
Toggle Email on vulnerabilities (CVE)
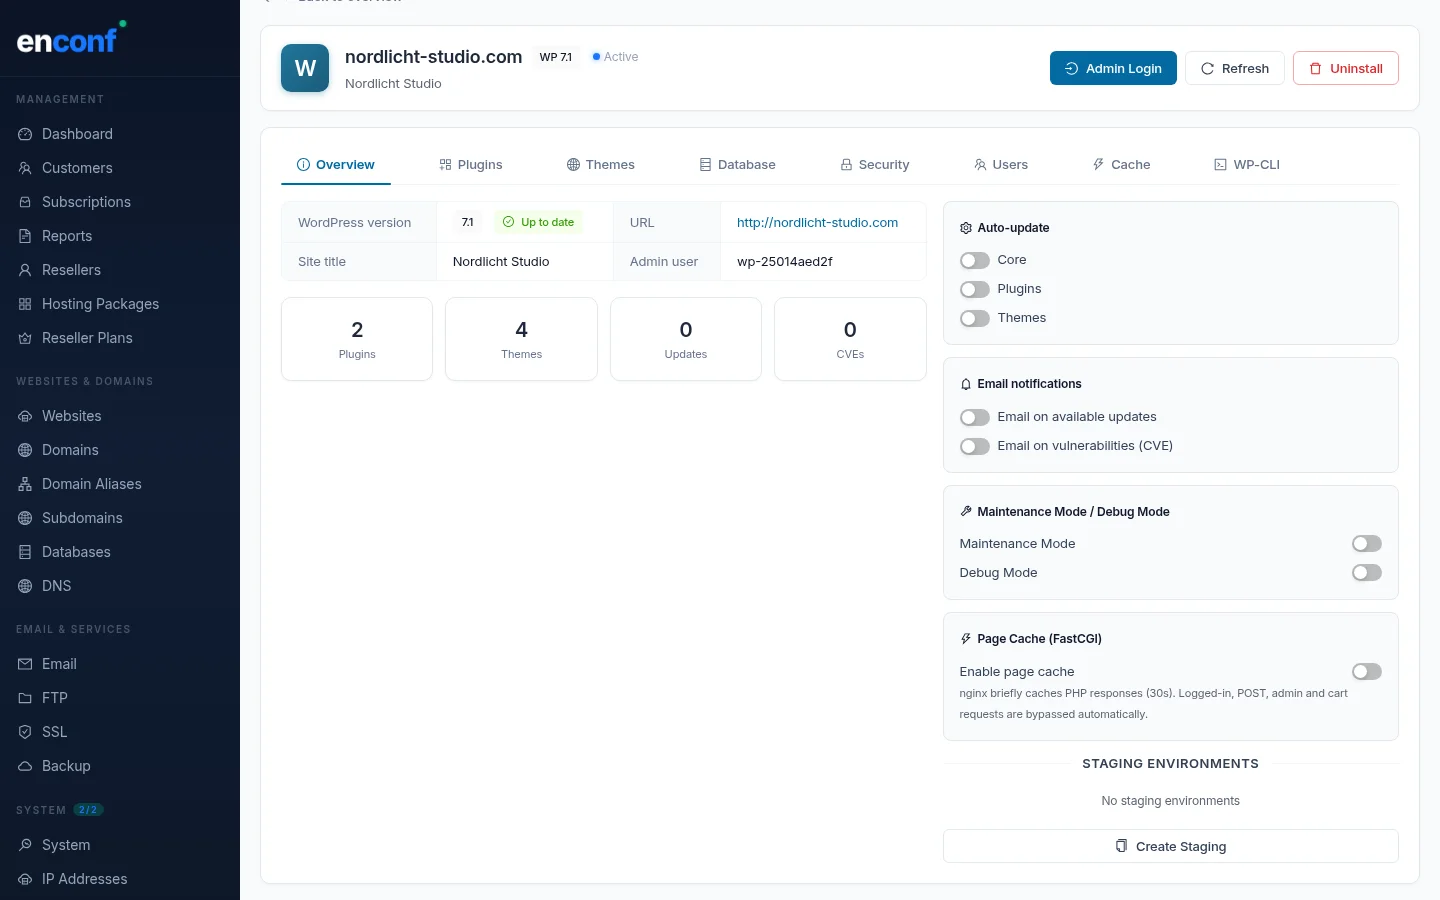[x=975, y=446]
